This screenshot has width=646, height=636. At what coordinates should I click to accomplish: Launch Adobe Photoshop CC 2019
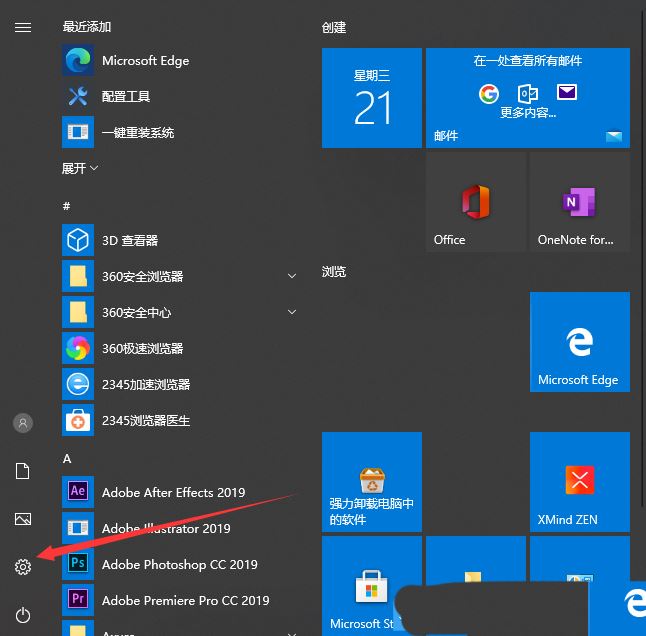(x=179, y=564)
